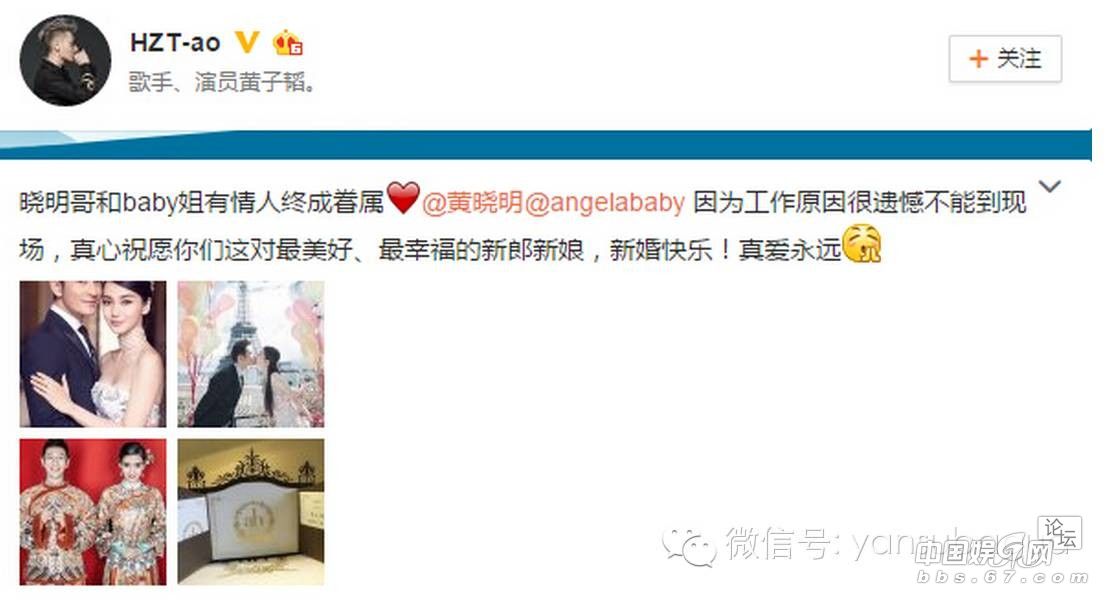1106x600 pixels.
Task: Open the HZT-ao username link
Action: click(175, 43)
